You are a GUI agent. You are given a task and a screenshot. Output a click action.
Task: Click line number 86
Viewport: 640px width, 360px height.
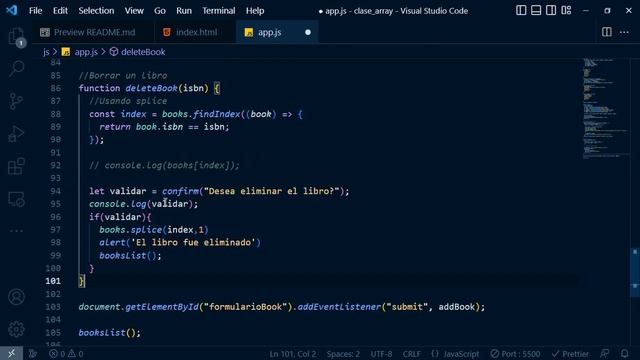click(x=56, y=88)
